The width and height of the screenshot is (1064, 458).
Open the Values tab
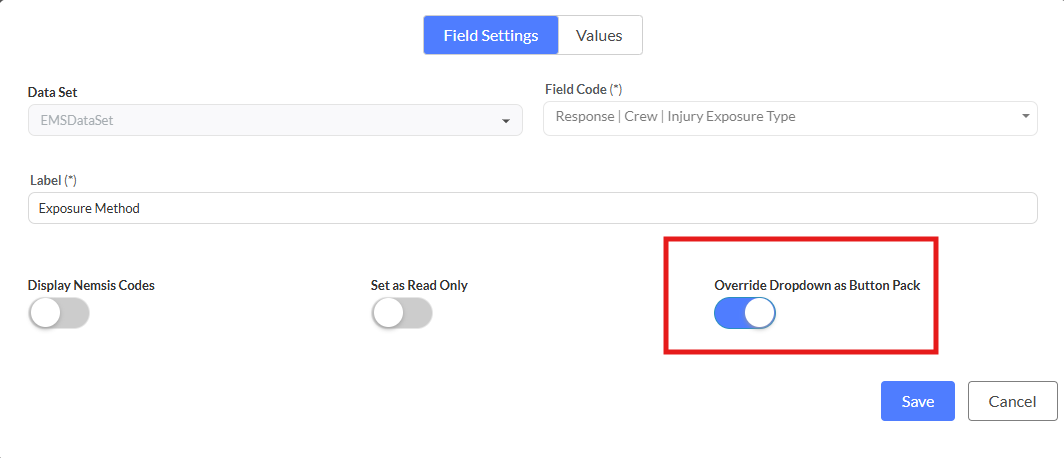point(599,35)
